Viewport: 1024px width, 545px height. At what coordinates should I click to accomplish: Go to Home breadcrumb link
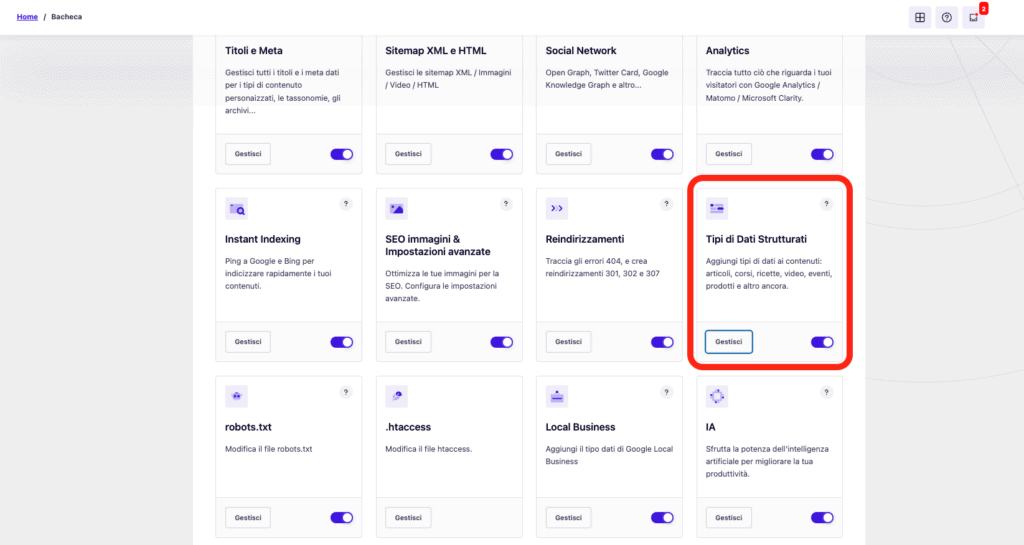[x=27, y=17]
